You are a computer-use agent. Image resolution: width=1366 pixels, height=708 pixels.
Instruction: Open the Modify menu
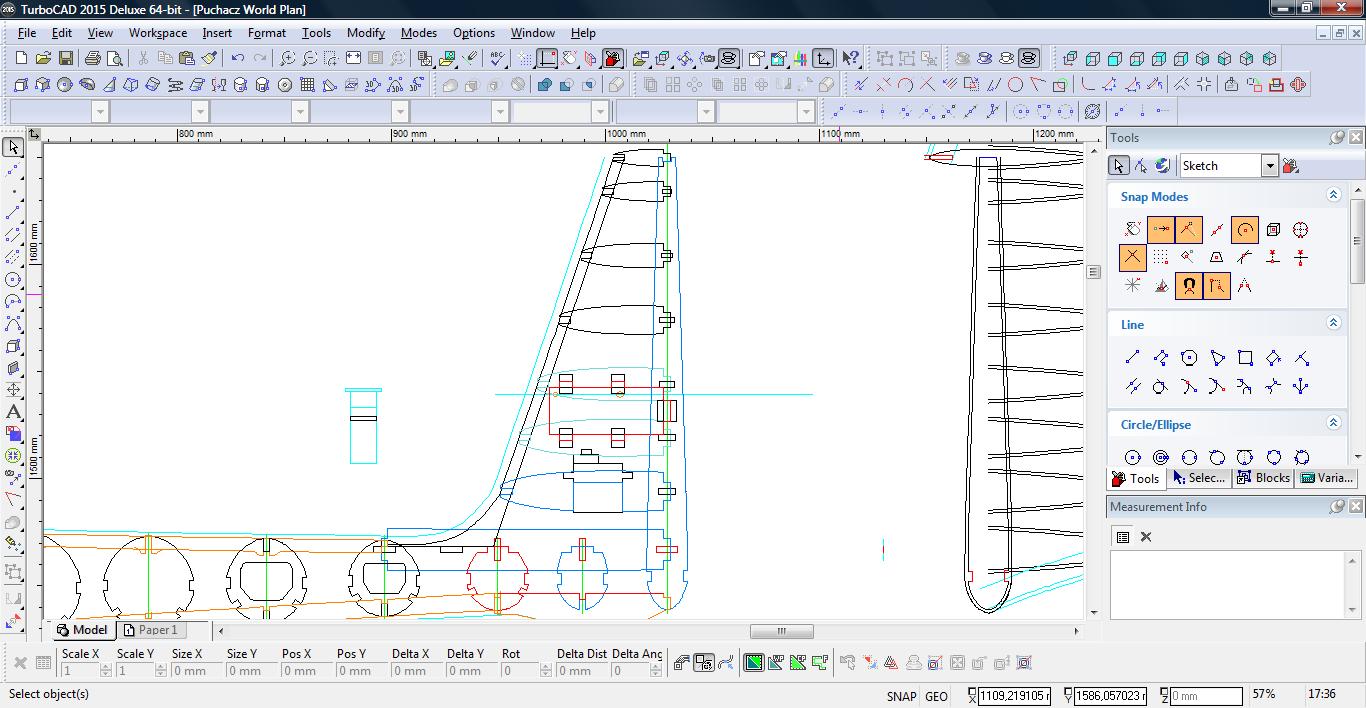click(365, 33)
